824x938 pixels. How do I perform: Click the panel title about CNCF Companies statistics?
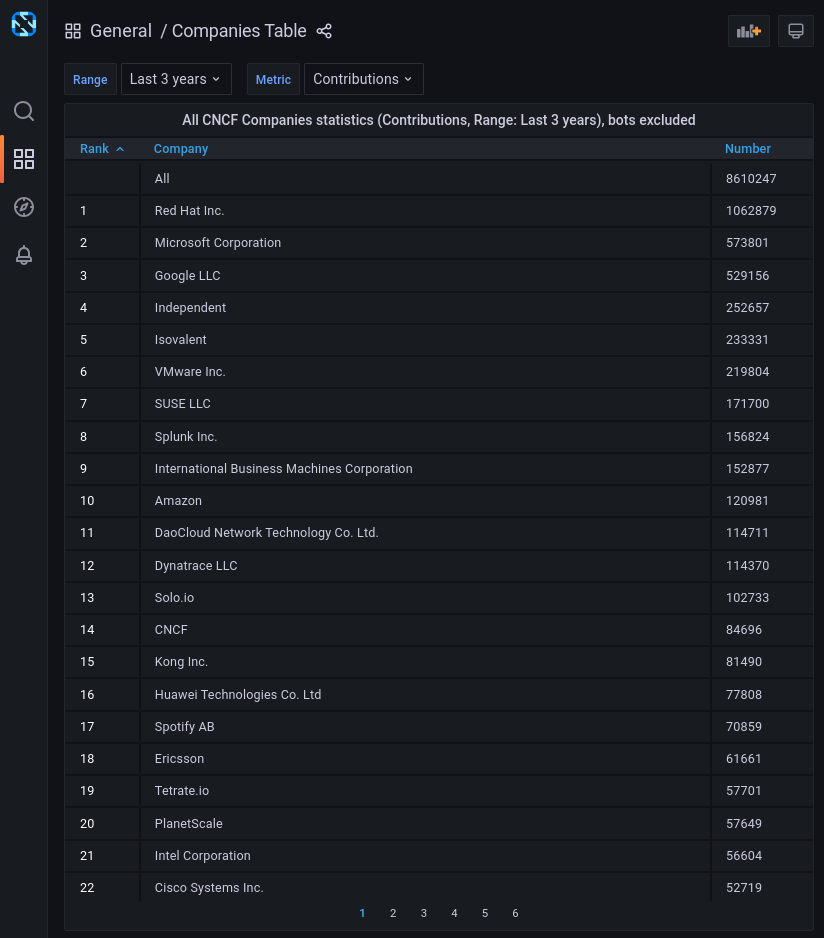439,120
